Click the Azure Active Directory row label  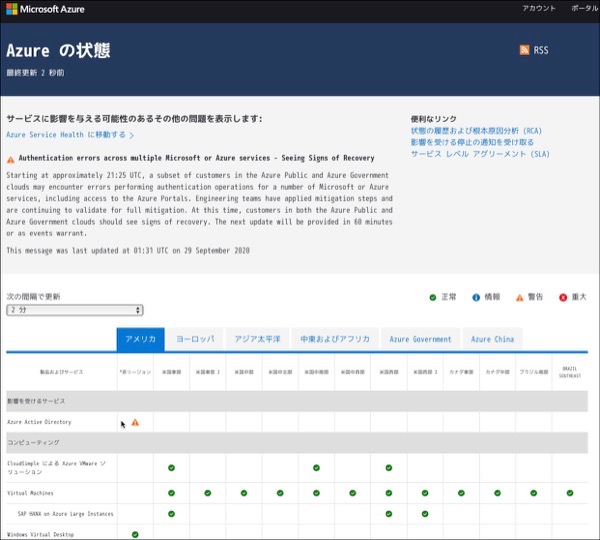pos(39,422)
